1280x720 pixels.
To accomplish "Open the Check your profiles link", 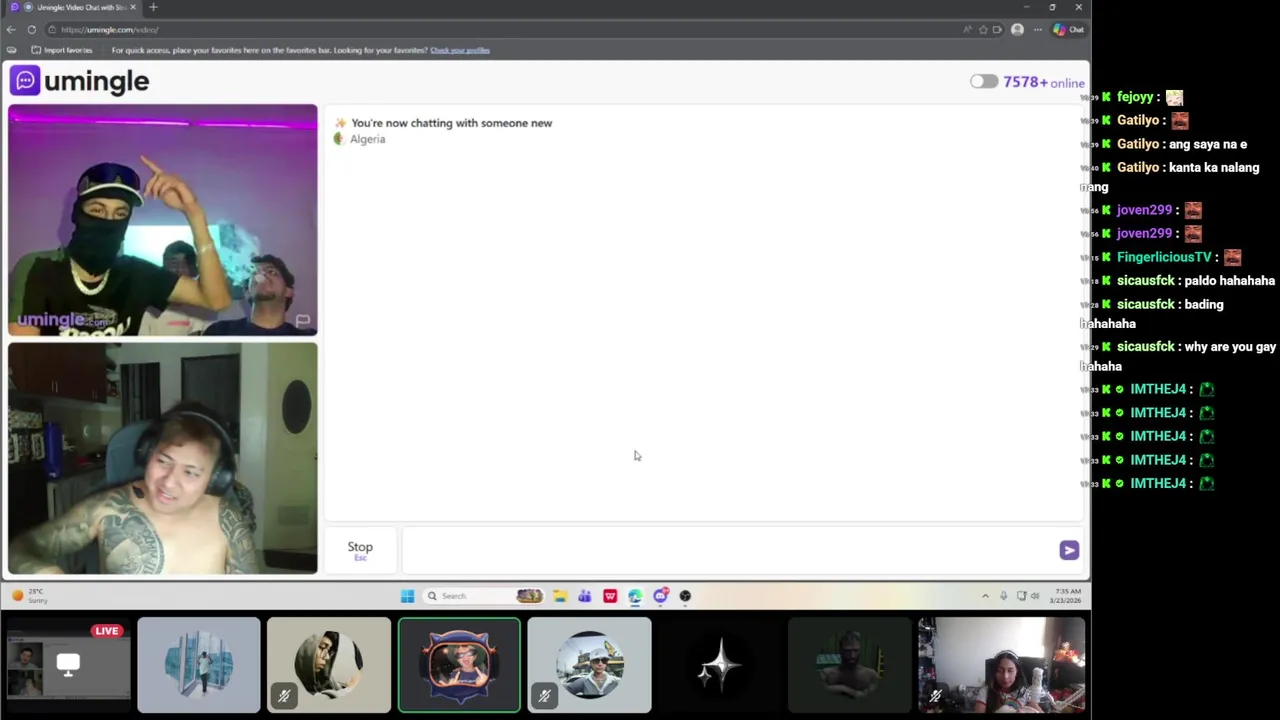I will tap(460, 50).
